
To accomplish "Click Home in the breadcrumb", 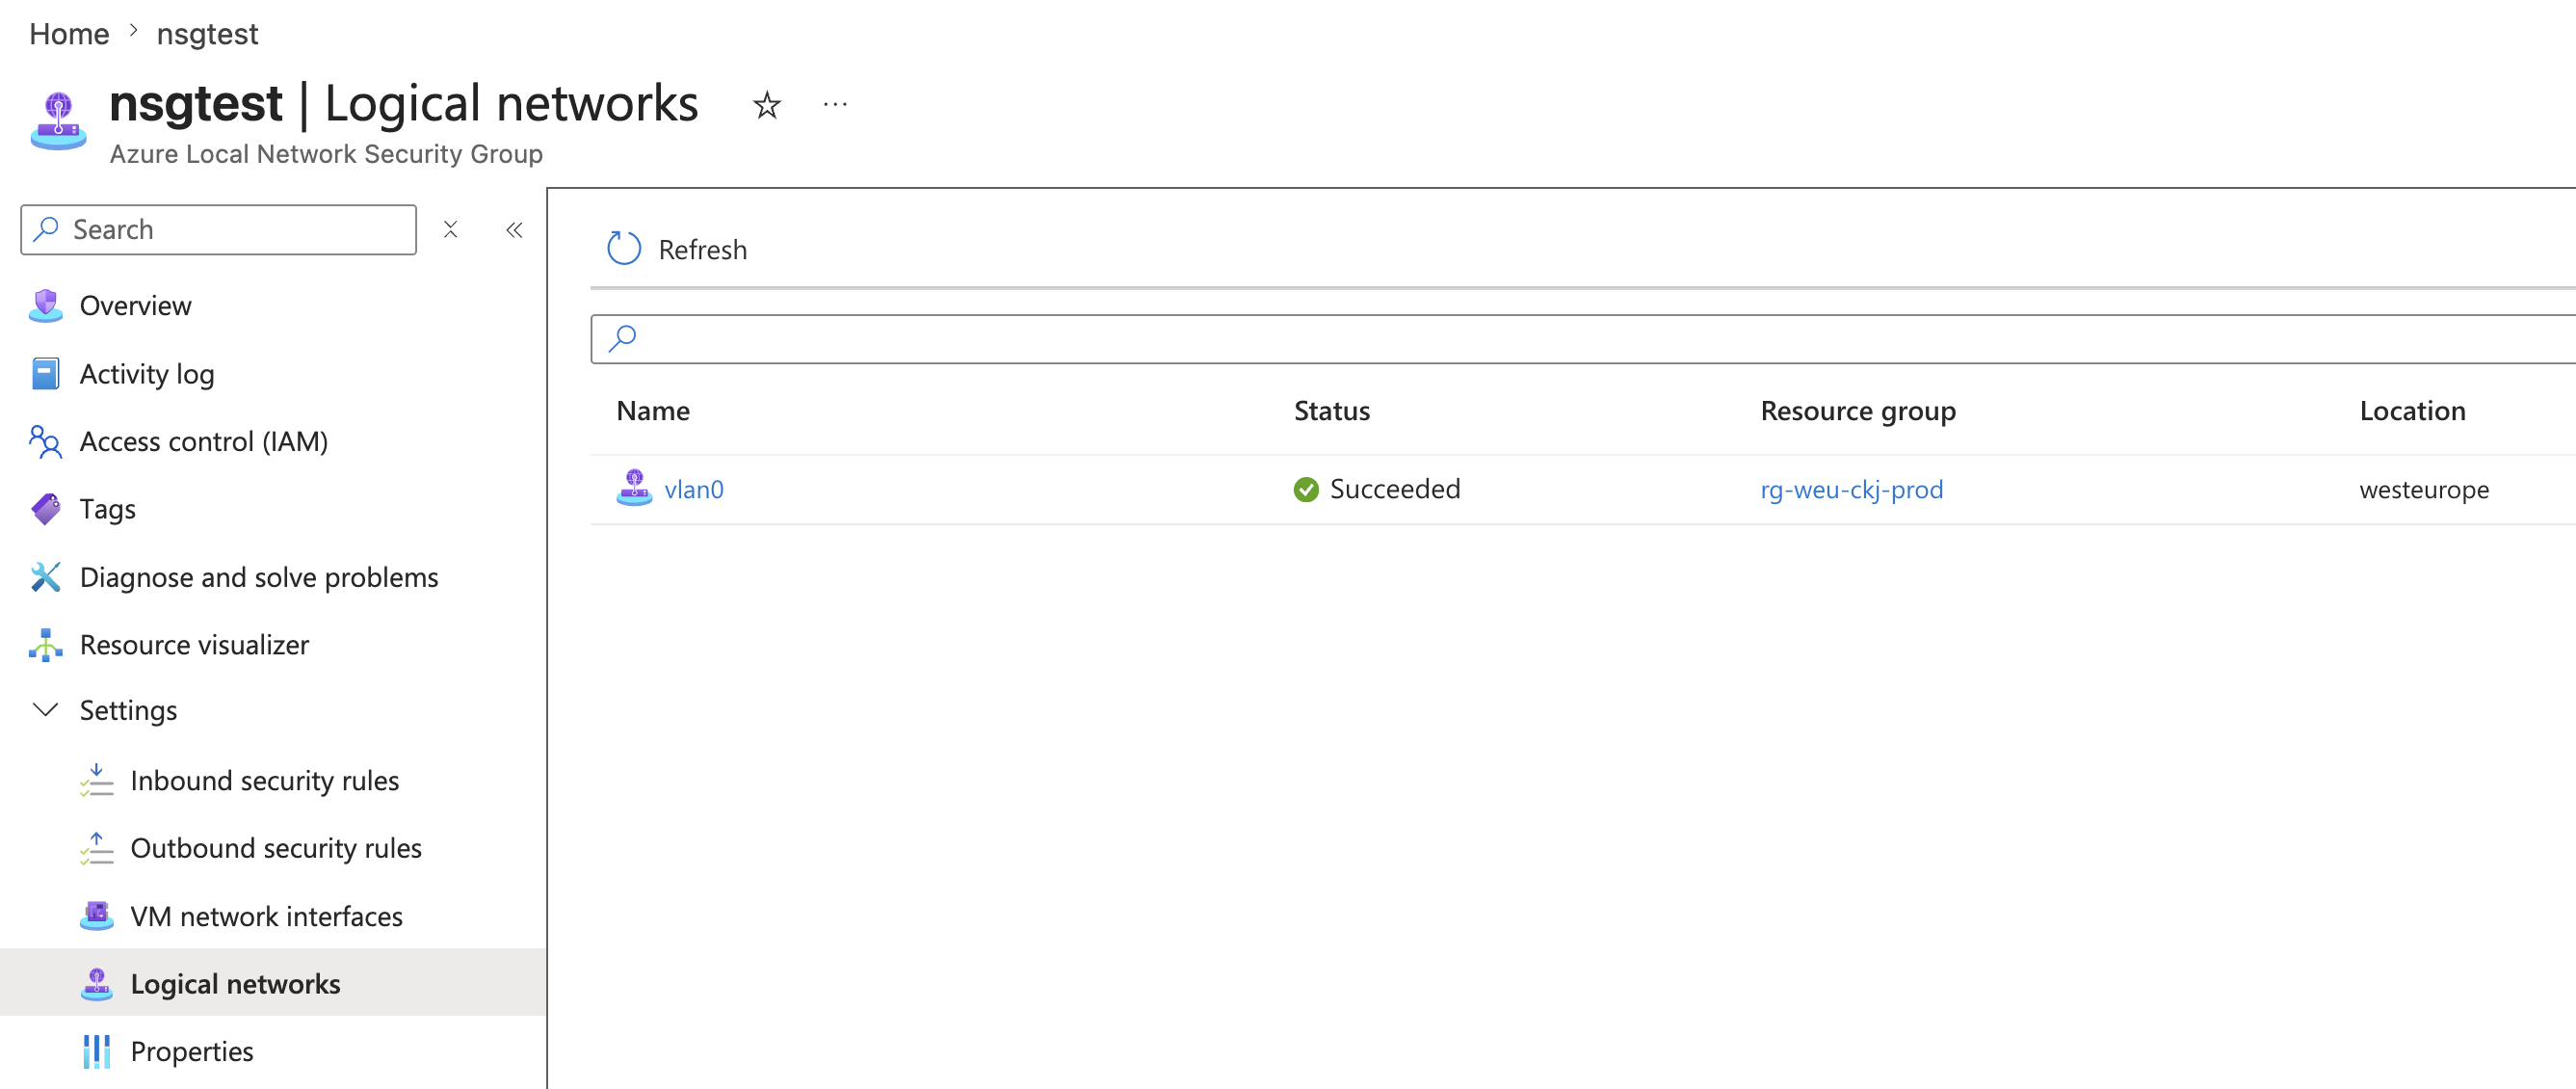I will 69,34.
